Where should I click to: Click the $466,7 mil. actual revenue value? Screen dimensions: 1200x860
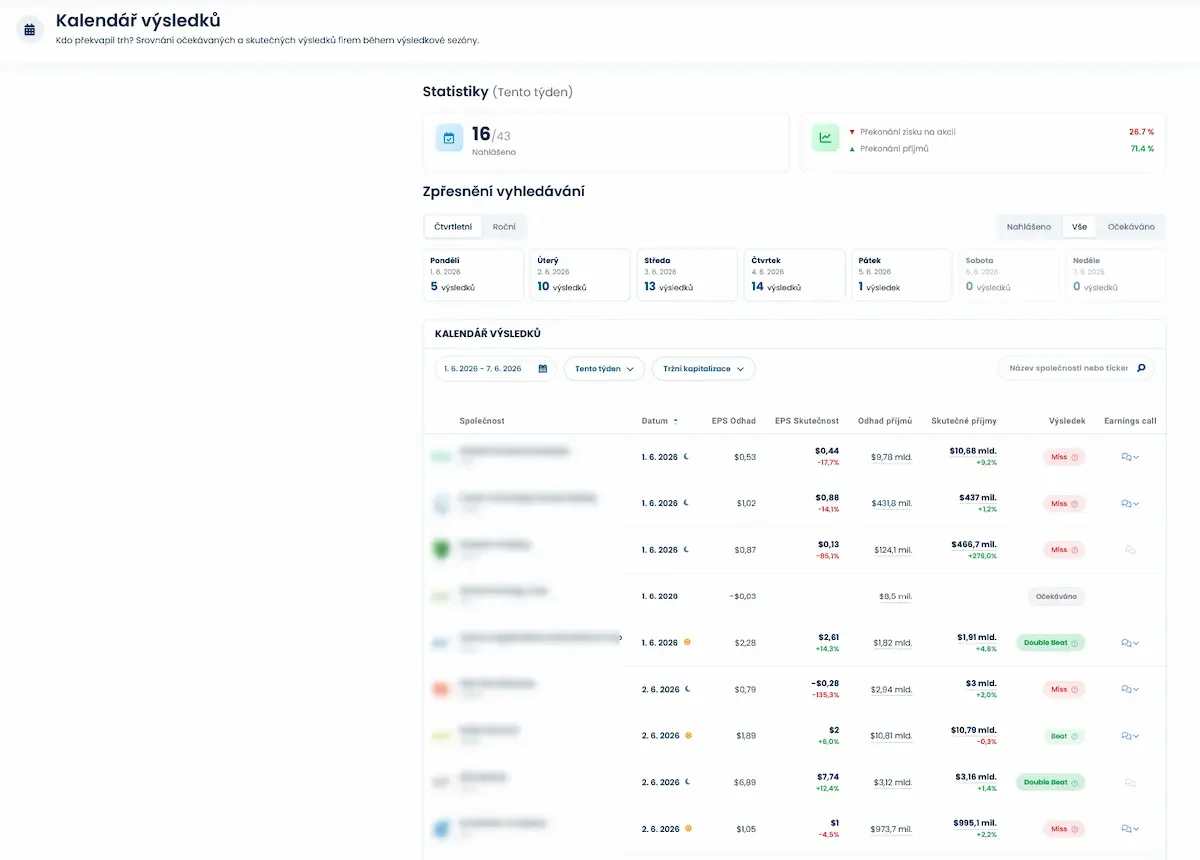974,544
